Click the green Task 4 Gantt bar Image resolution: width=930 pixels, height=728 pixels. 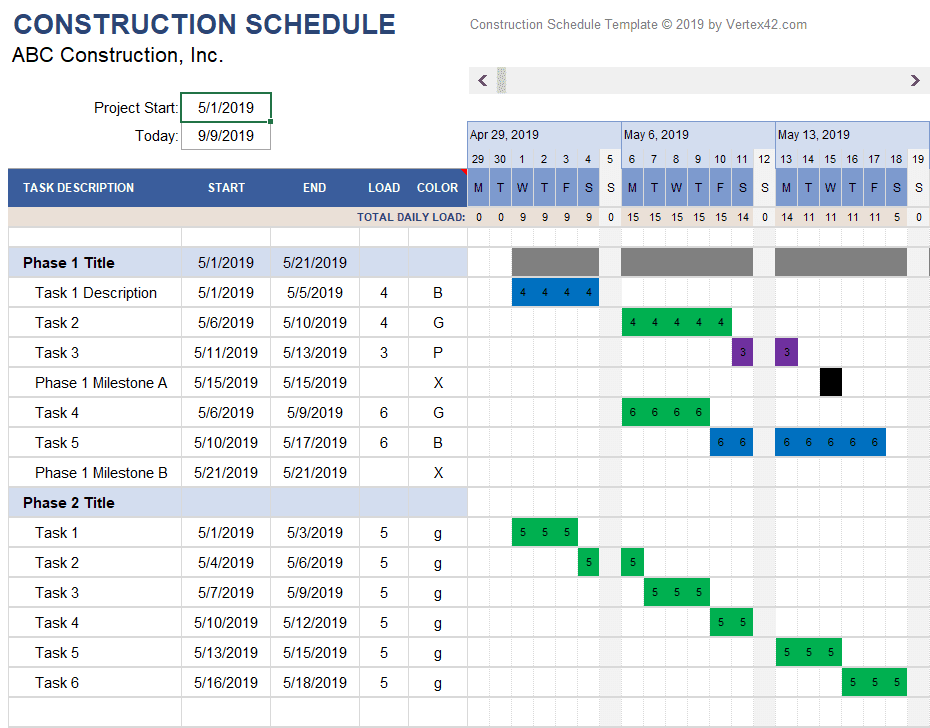click(x=665, y=412)
